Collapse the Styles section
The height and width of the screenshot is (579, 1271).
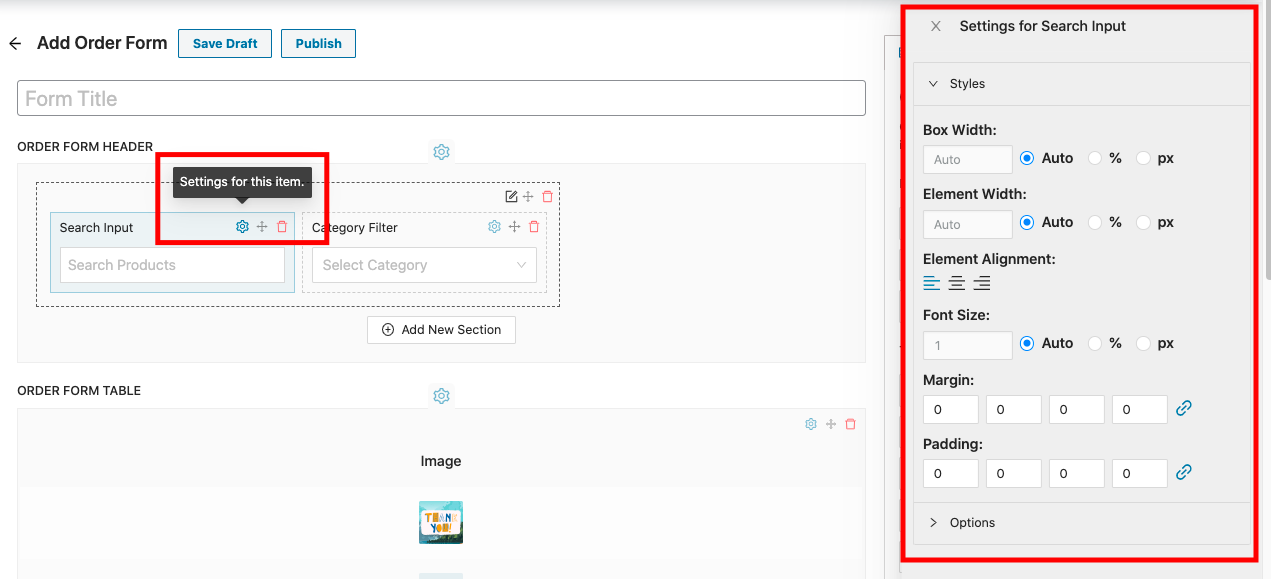(967, 84)
